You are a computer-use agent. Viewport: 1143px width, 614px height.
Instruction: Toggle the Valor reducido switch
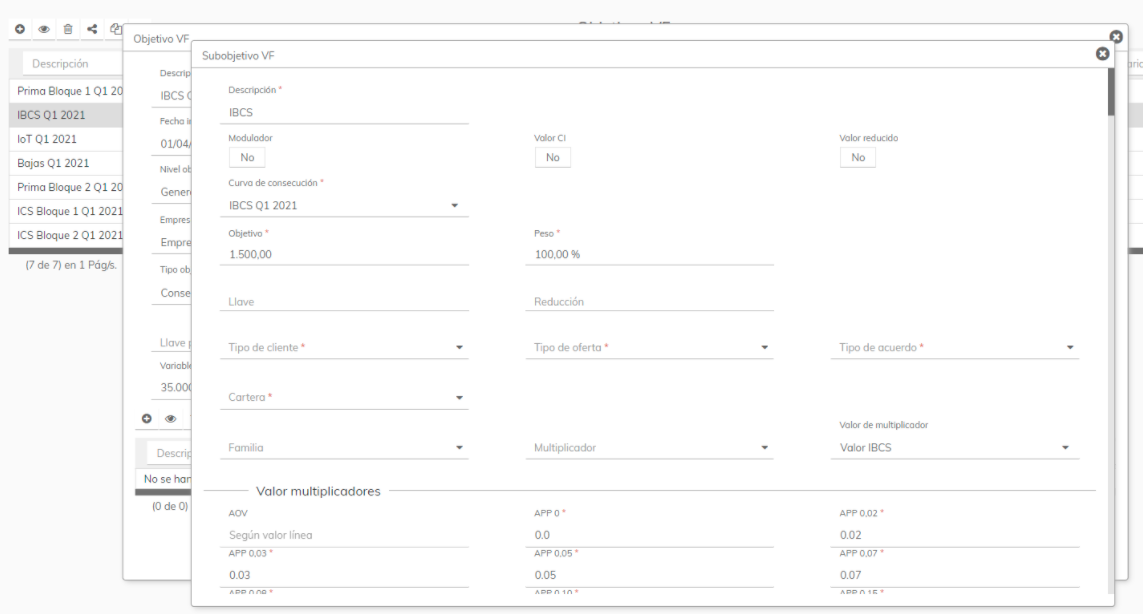coord(857,157)
